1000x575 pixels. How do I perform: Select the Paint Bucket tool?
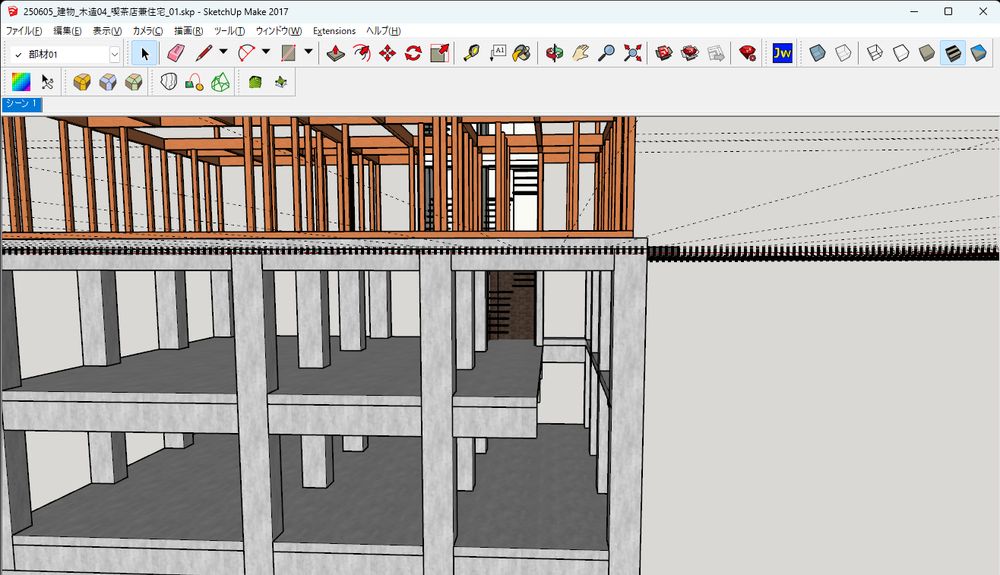coord(521,53)
